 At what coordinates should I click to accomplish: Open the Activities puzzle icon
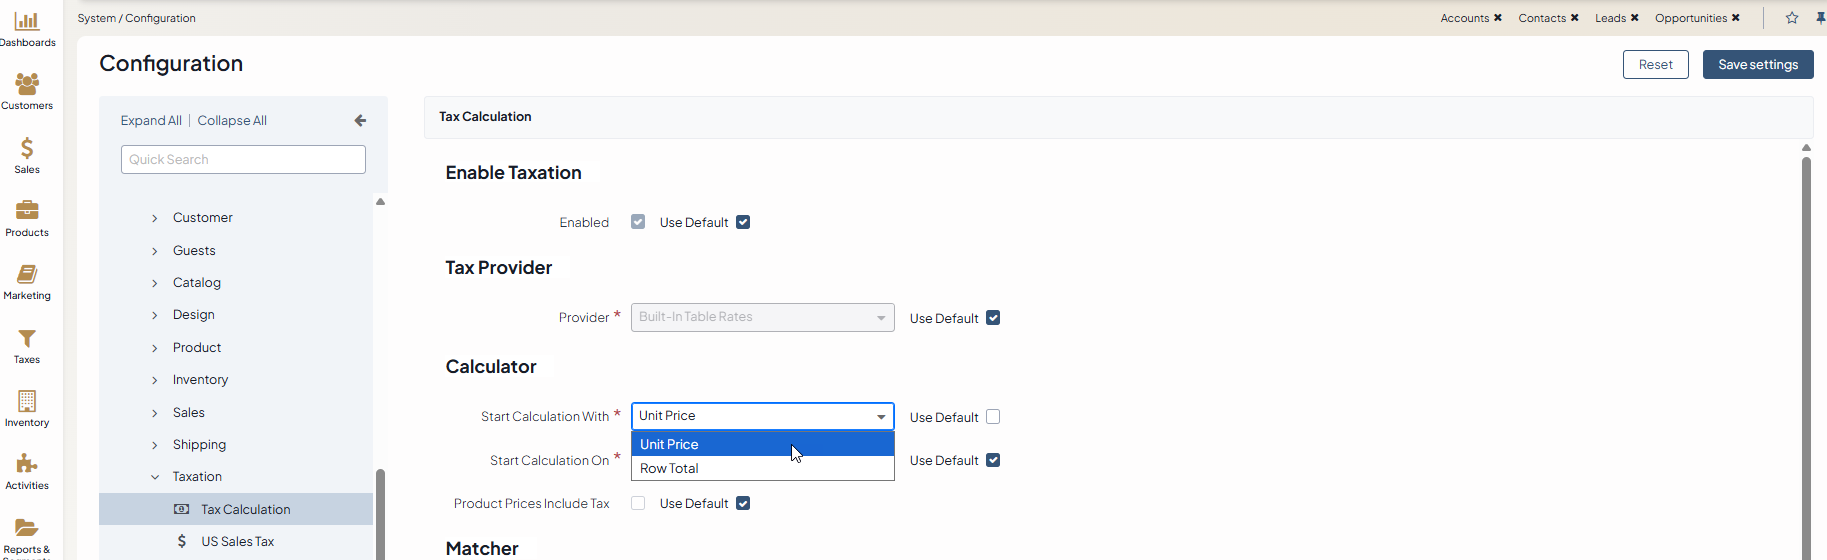click(x=27, y=464)
